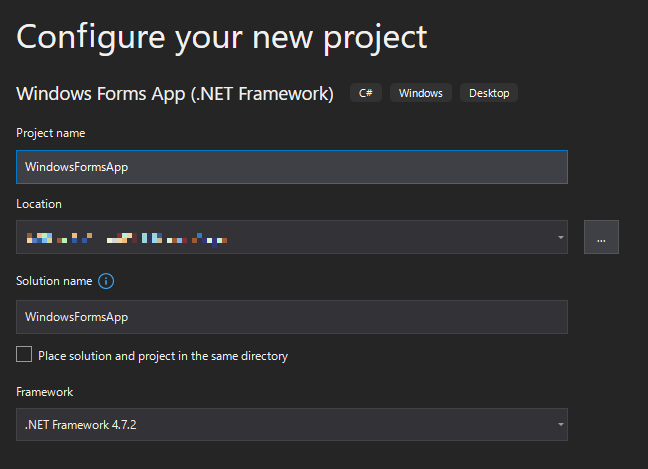Click the WindowsFormsApp text under Solution name

tap(77, 317)
